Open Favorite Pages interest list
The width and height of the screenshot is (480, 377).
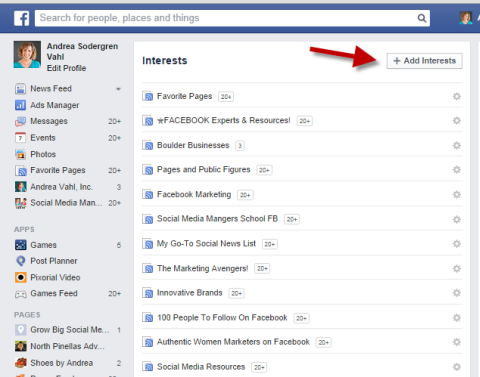pyautogui.click(x=184, y=96)
